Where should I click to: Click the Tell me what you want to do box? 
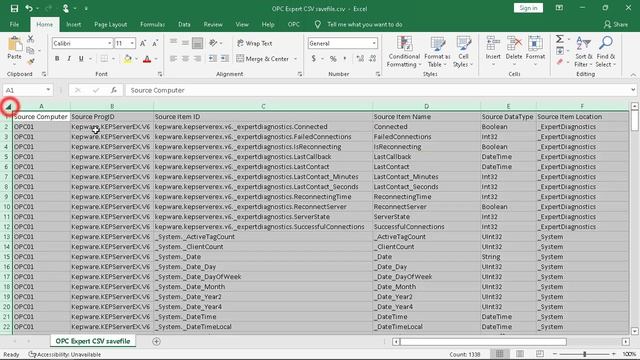(364, 24)
